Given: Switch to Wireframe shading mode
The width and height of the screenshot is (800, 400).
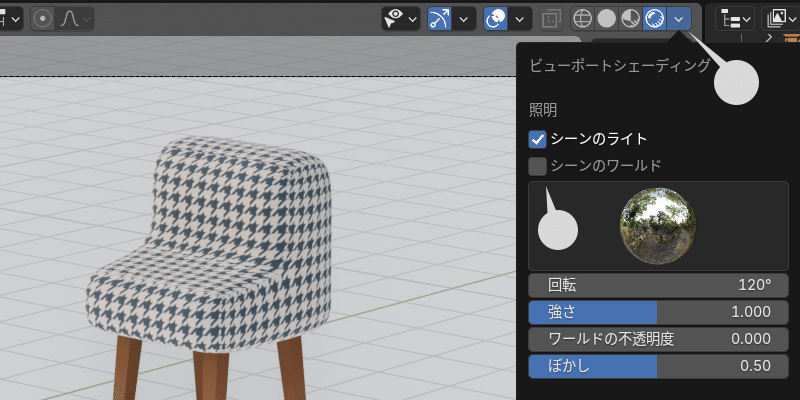Looking at the screenshot, I should 582,19.
